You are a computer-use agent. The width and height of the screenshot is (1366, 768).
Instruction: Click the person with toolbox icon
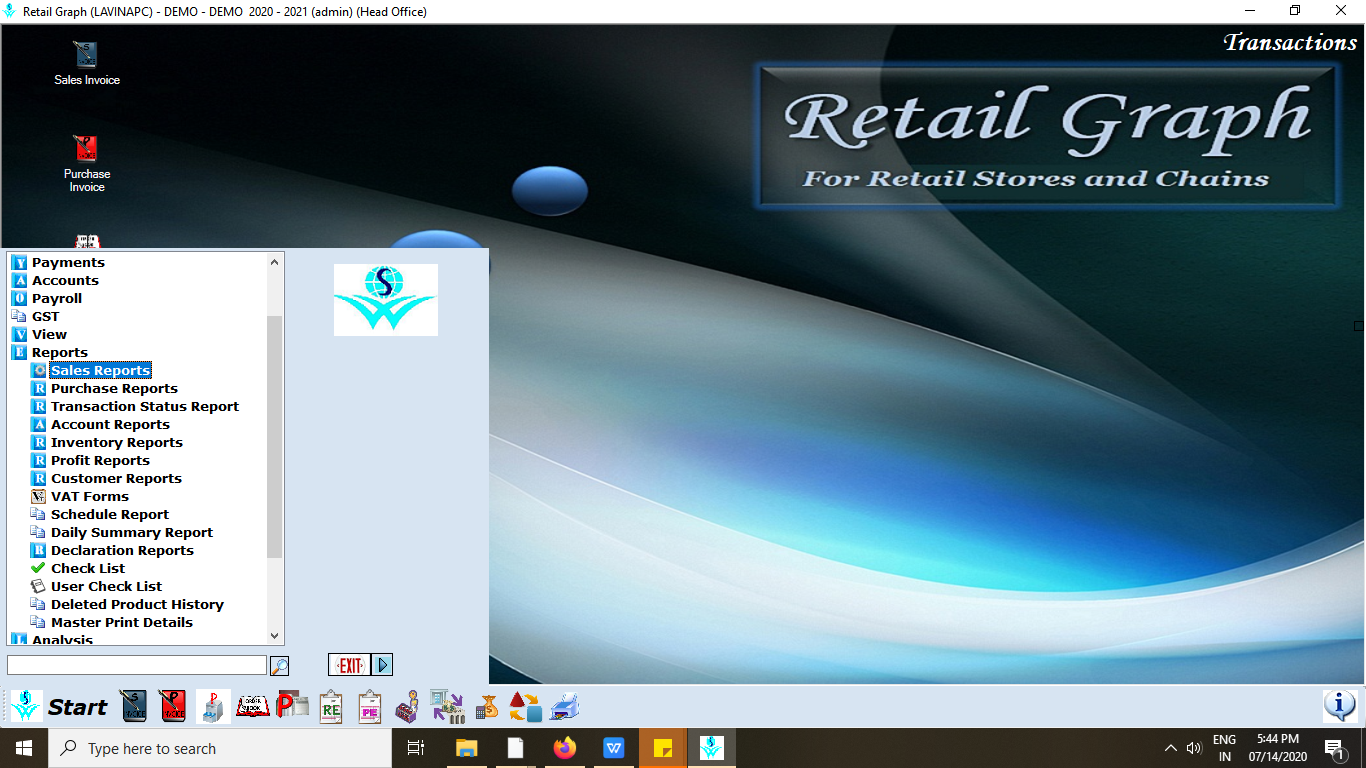point(407,707)
